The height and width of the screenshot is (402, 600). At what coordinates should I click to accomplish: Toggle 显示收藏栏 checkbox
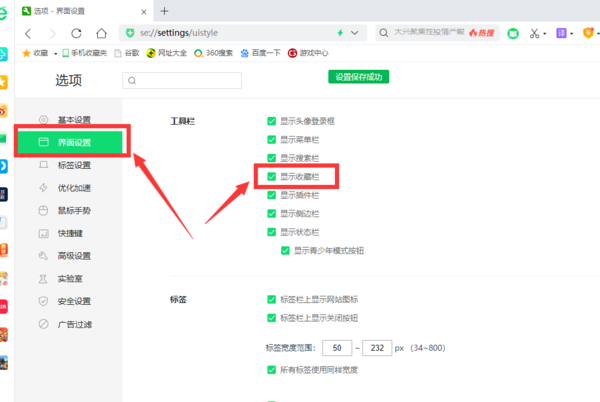point(271,176)
